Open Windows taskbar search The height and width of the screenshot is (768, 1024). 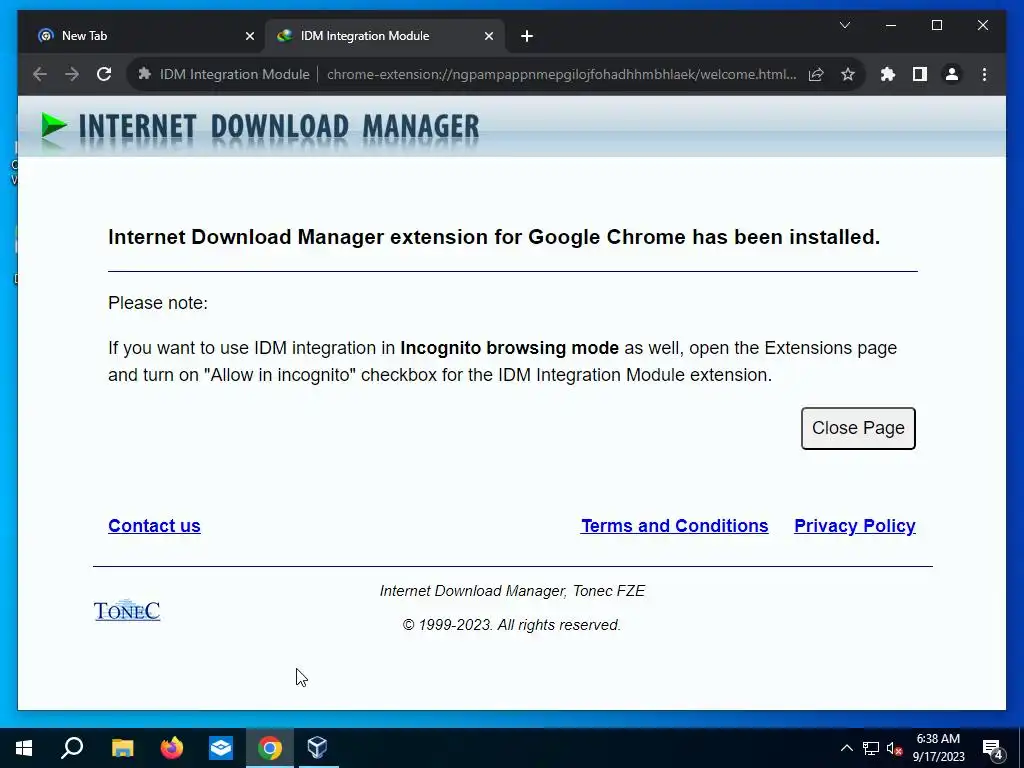coord(72,748)
